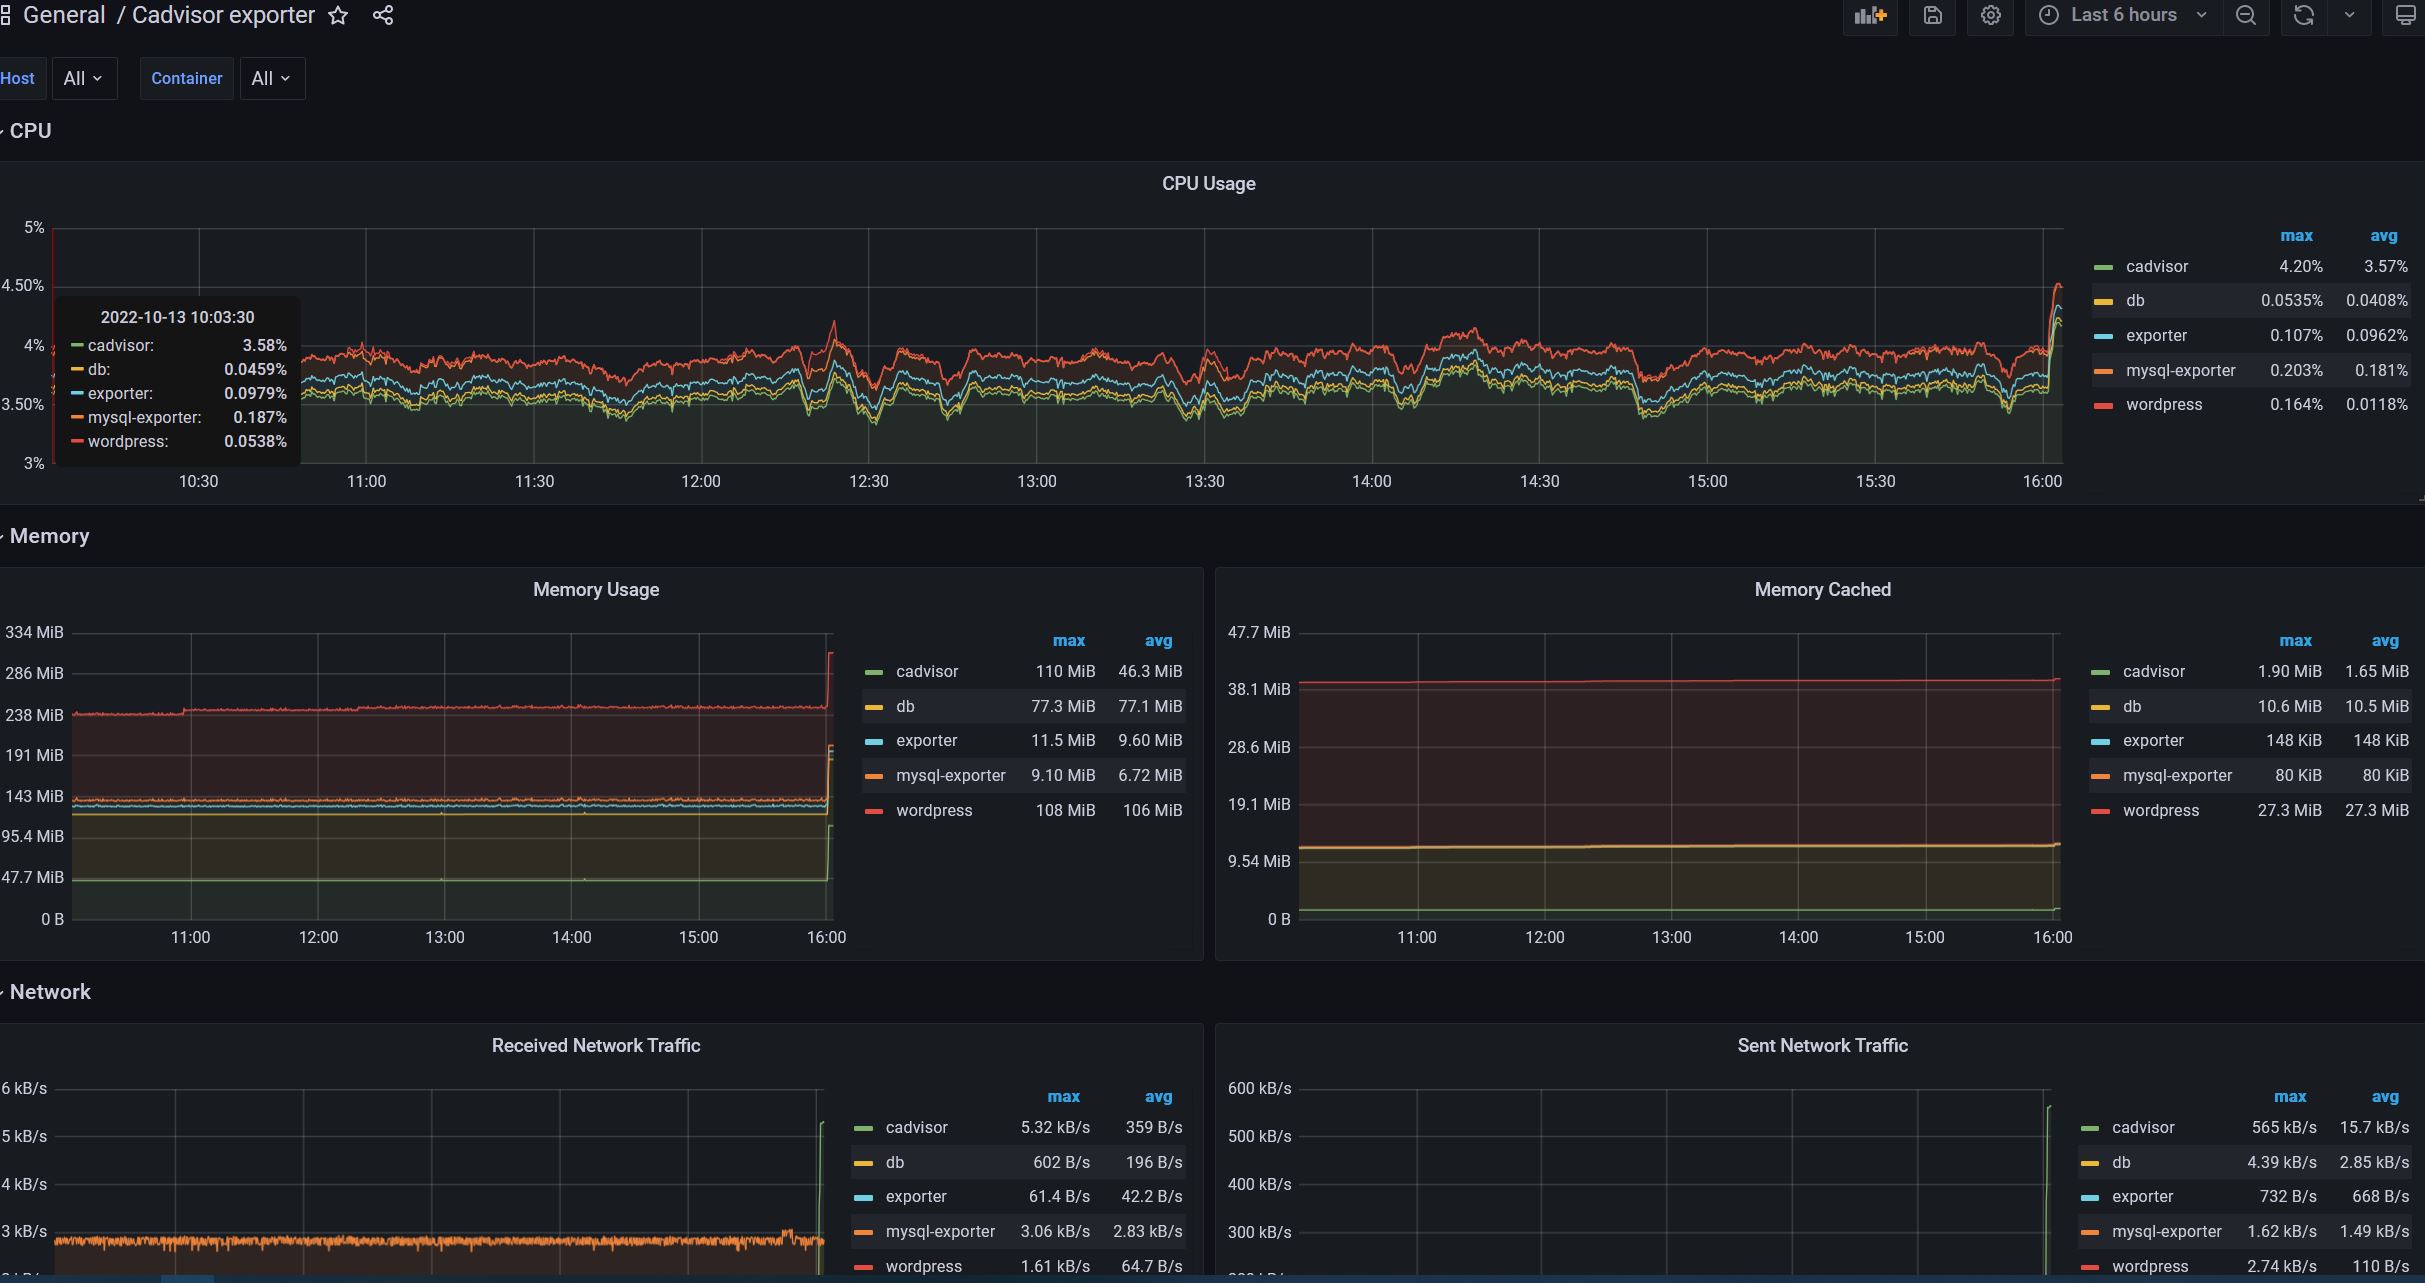2425x1283 pixels.
Task: Sort CPU Usage legend by avg
Action: click(2384, 236)
